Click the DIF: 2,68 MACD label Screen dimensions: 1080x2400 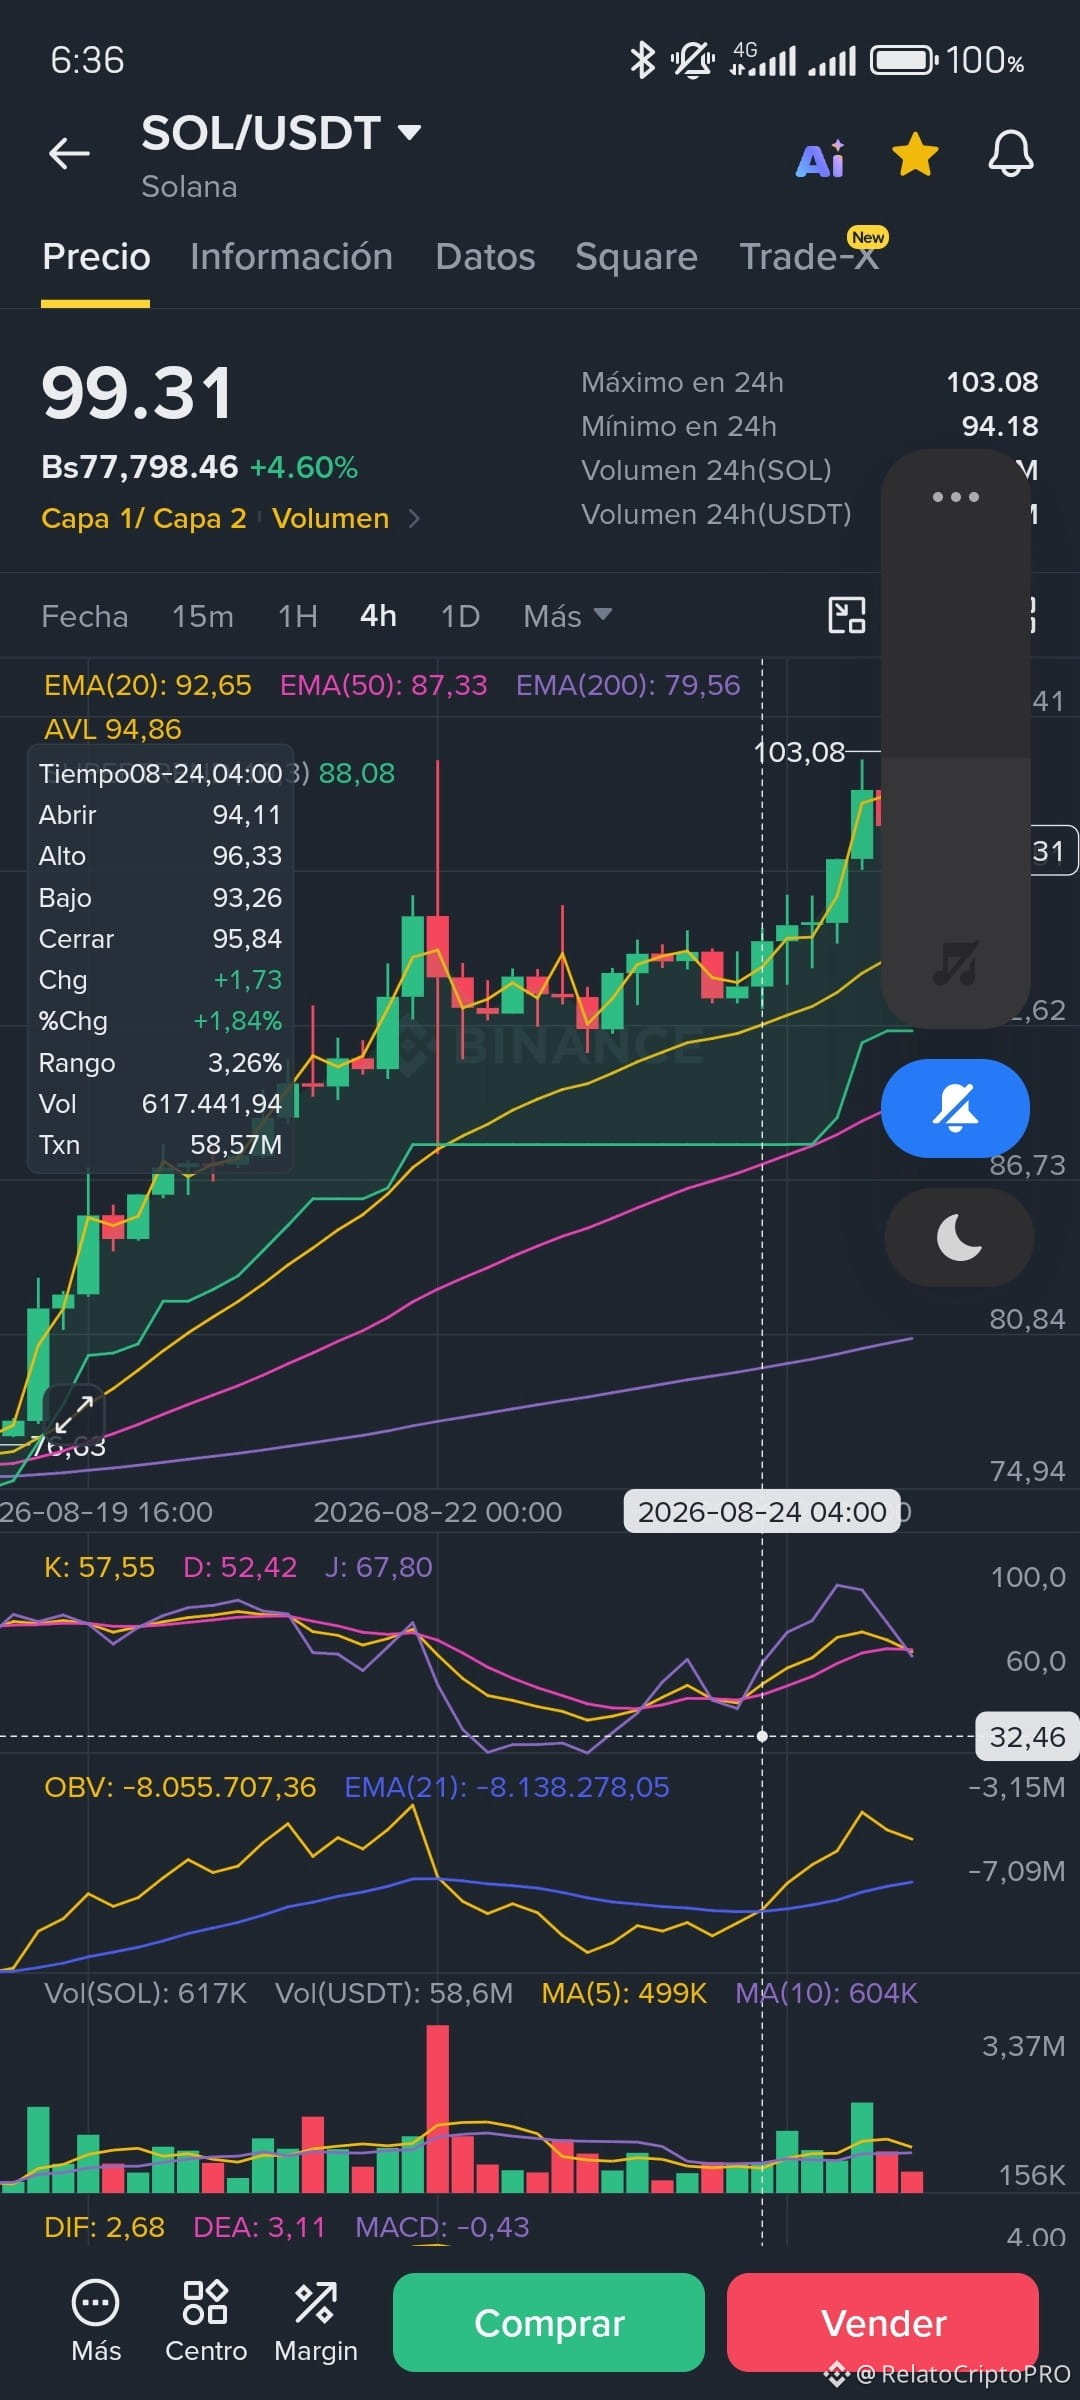[104, 2227]
